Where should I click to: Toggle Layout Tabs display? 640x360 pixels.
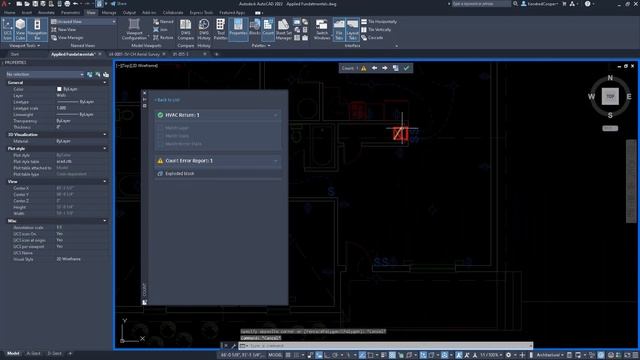tap(352, 29)
